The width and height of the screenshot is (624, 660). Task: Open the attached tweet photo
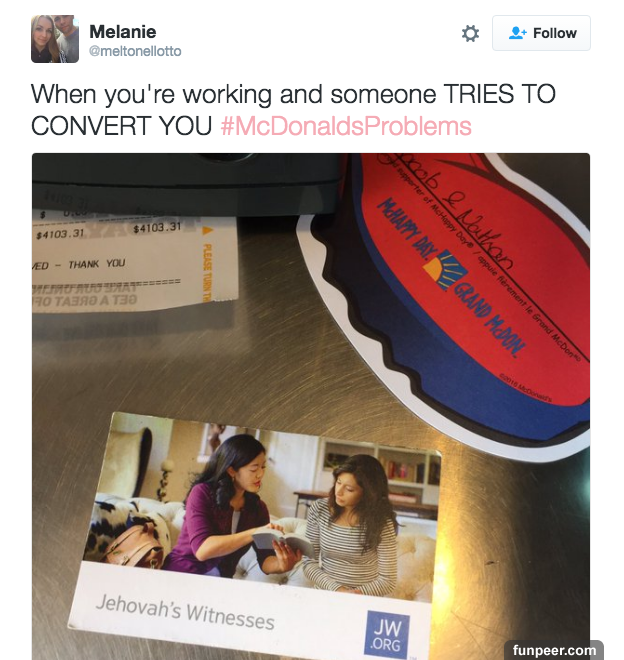point(311,406)
